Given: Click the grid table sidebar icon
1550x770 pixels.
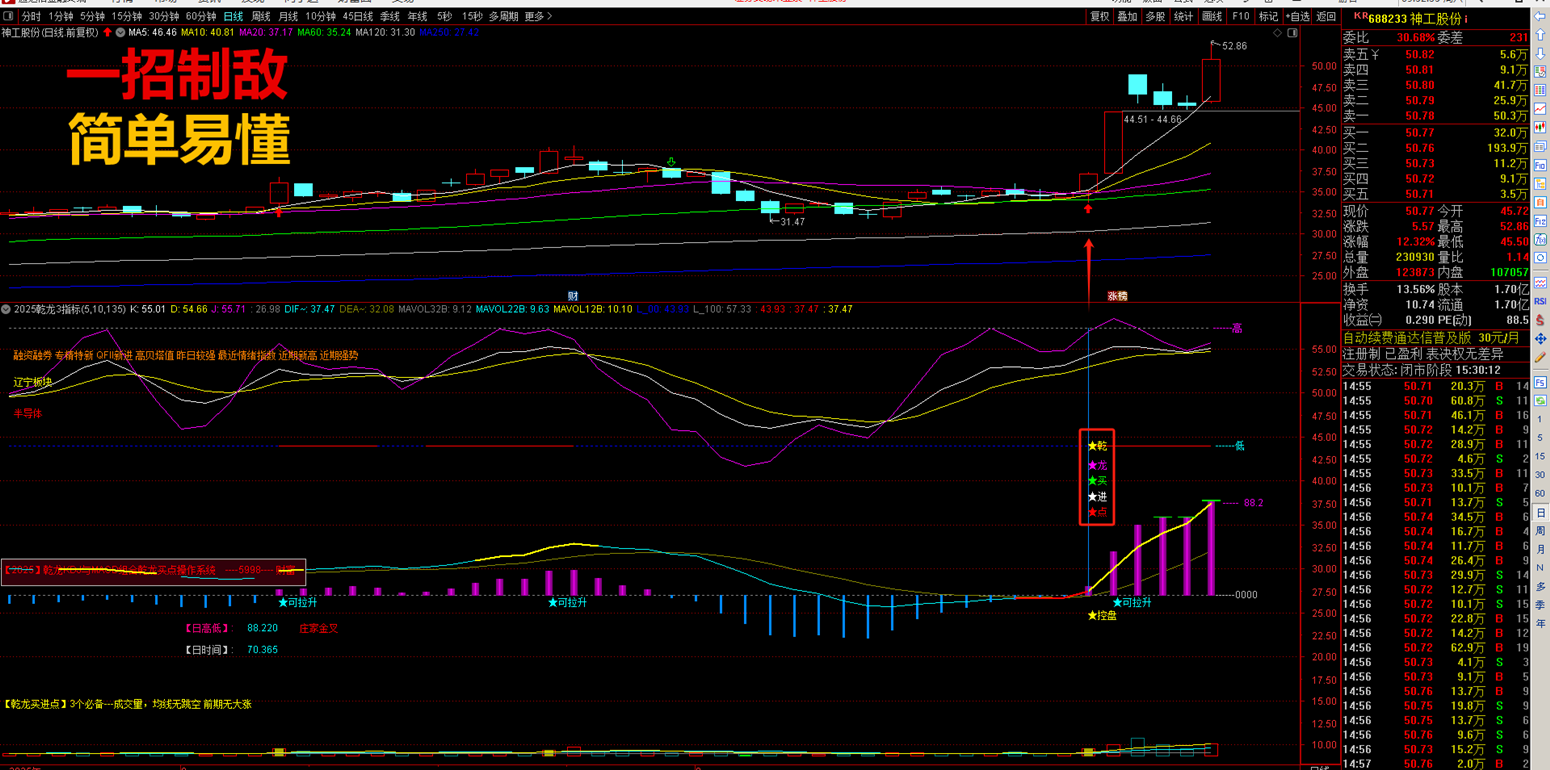Looking at the screenshot, I should [x=1540, y=91].
